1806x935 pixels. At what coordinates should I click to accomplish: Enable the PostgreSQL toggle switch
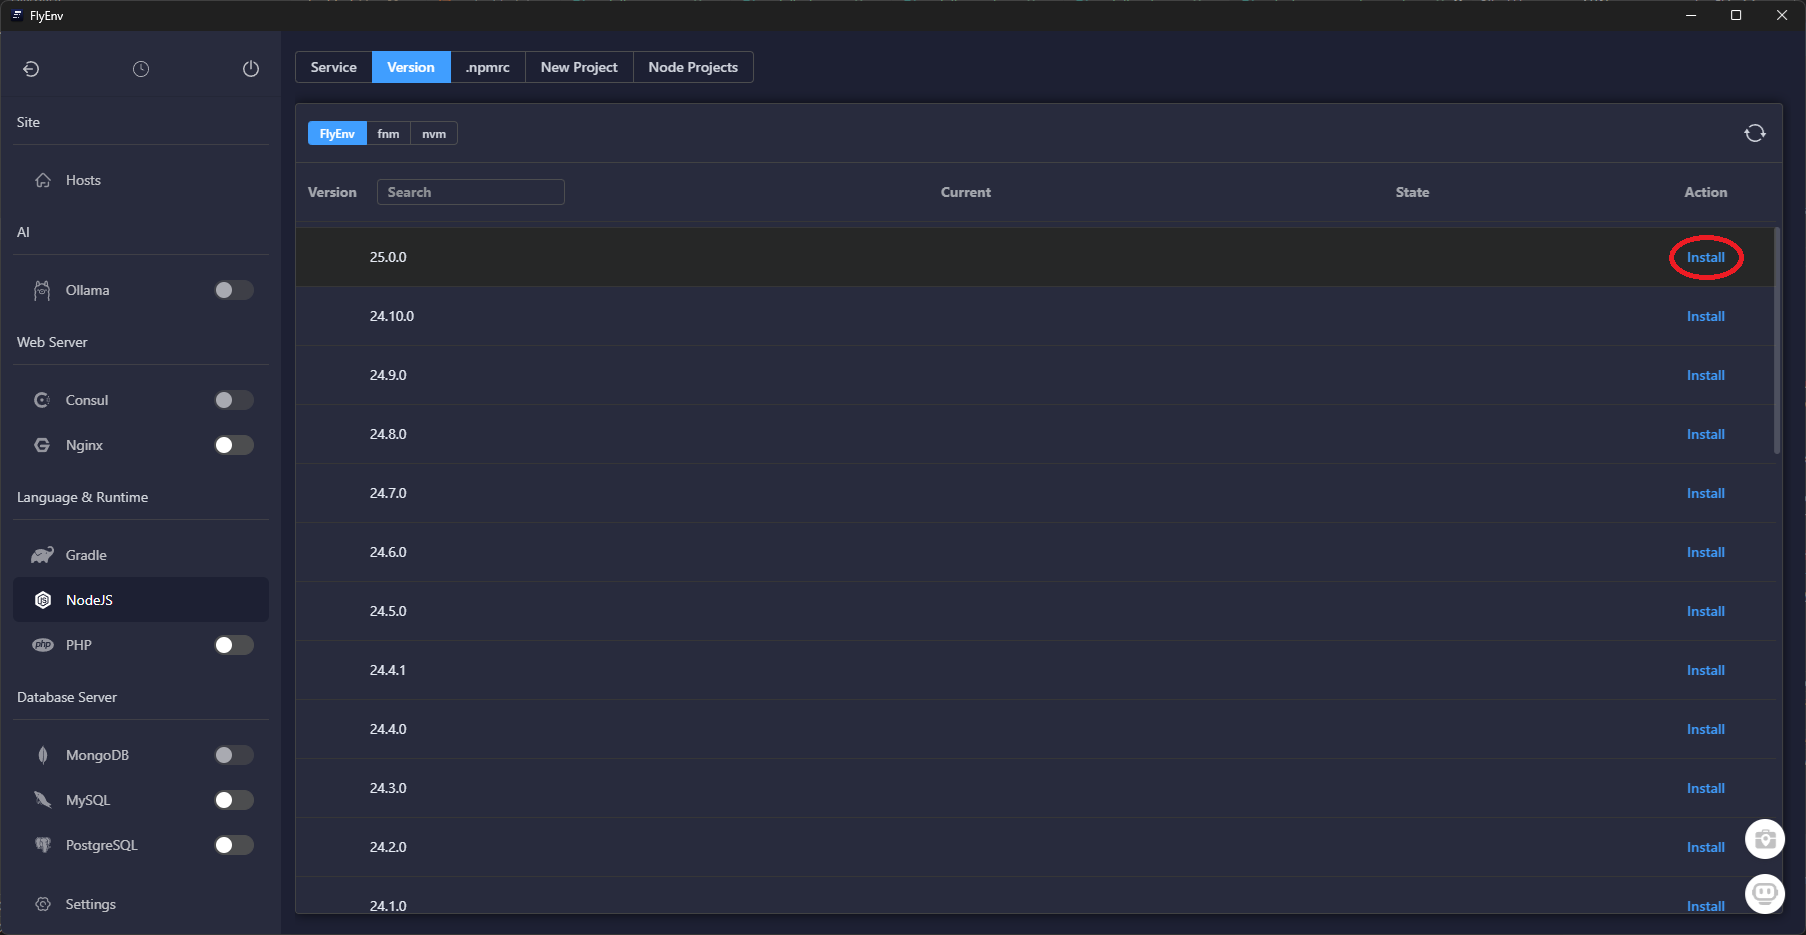[x=234, y=845]
